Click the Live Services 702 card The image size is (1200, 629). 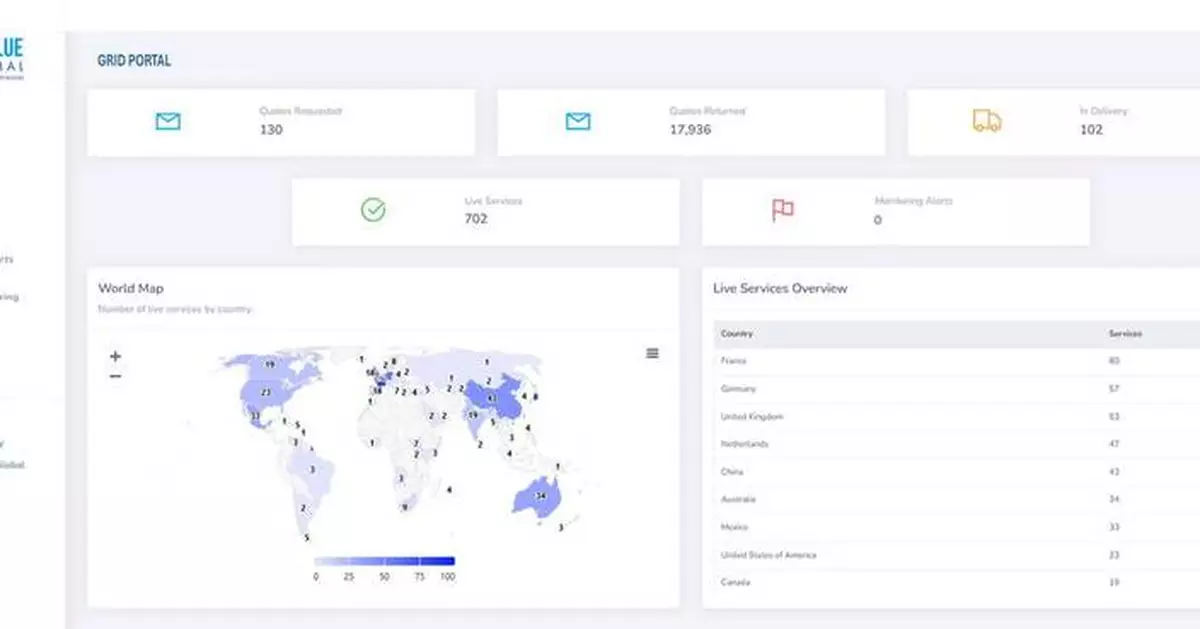pos(486,211)
